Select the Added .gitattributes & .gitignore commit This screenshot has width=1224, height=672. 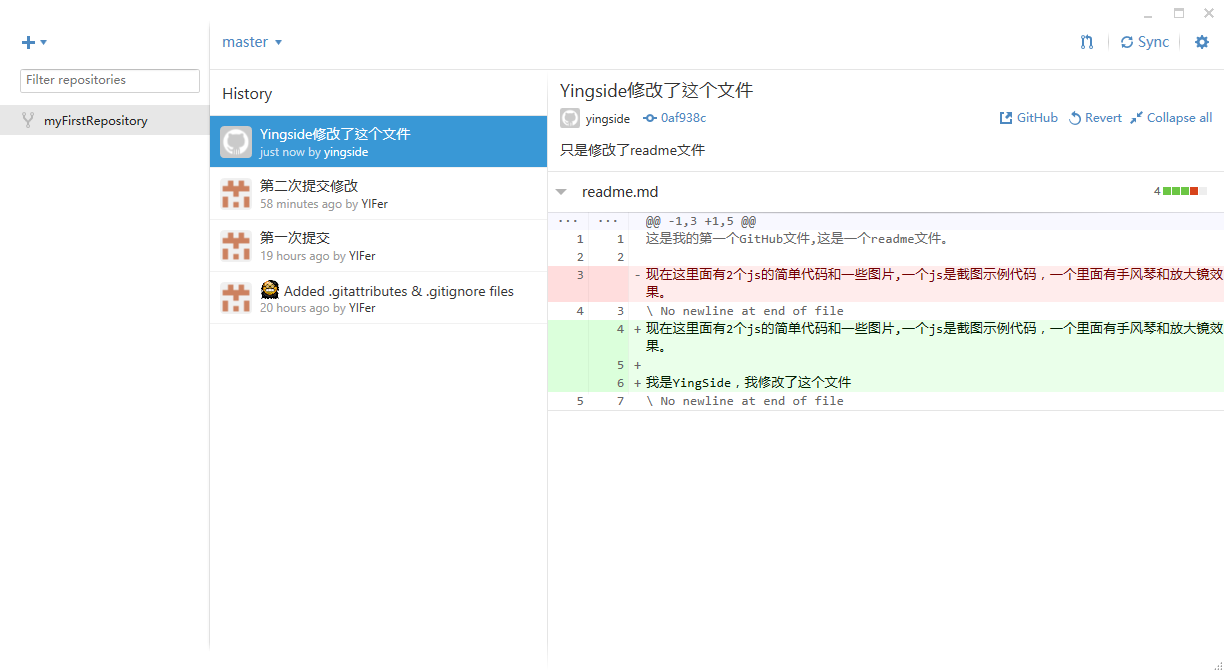click(378, 298)
